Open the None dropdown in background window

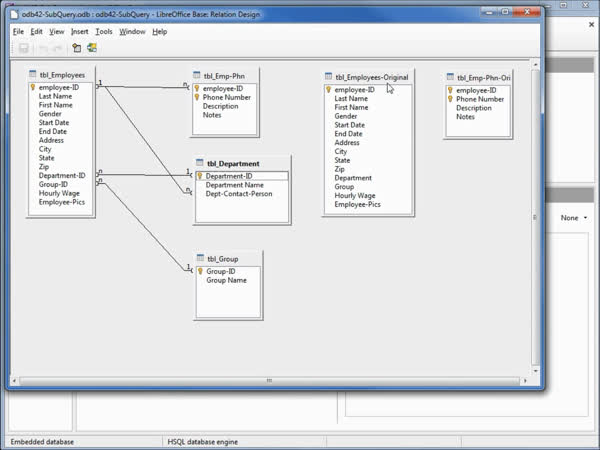coord(574,218)
